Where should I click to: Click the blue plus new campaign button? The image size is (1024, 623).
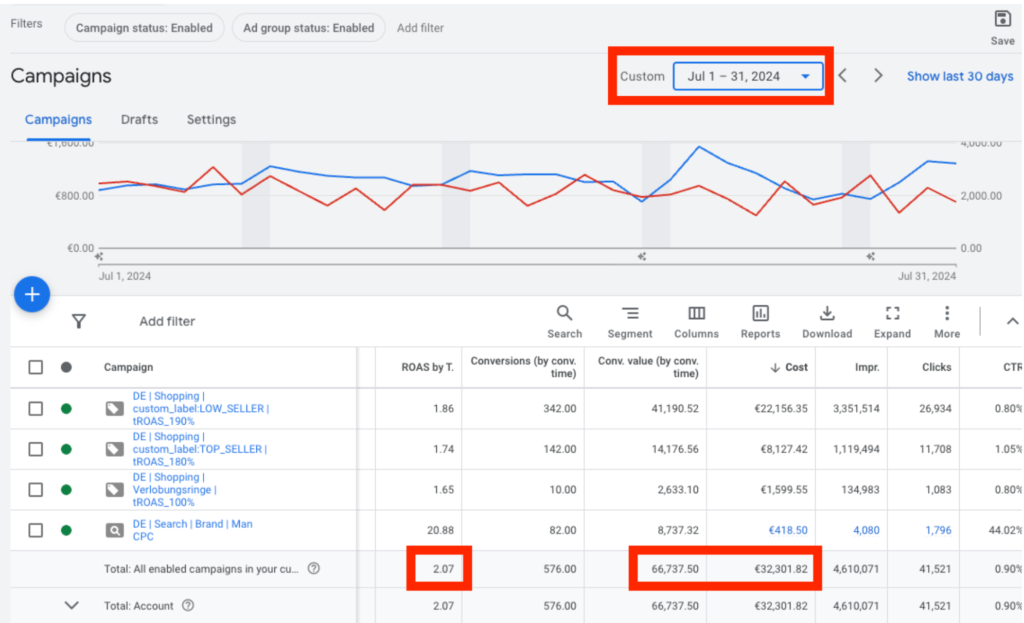point(32,294)
